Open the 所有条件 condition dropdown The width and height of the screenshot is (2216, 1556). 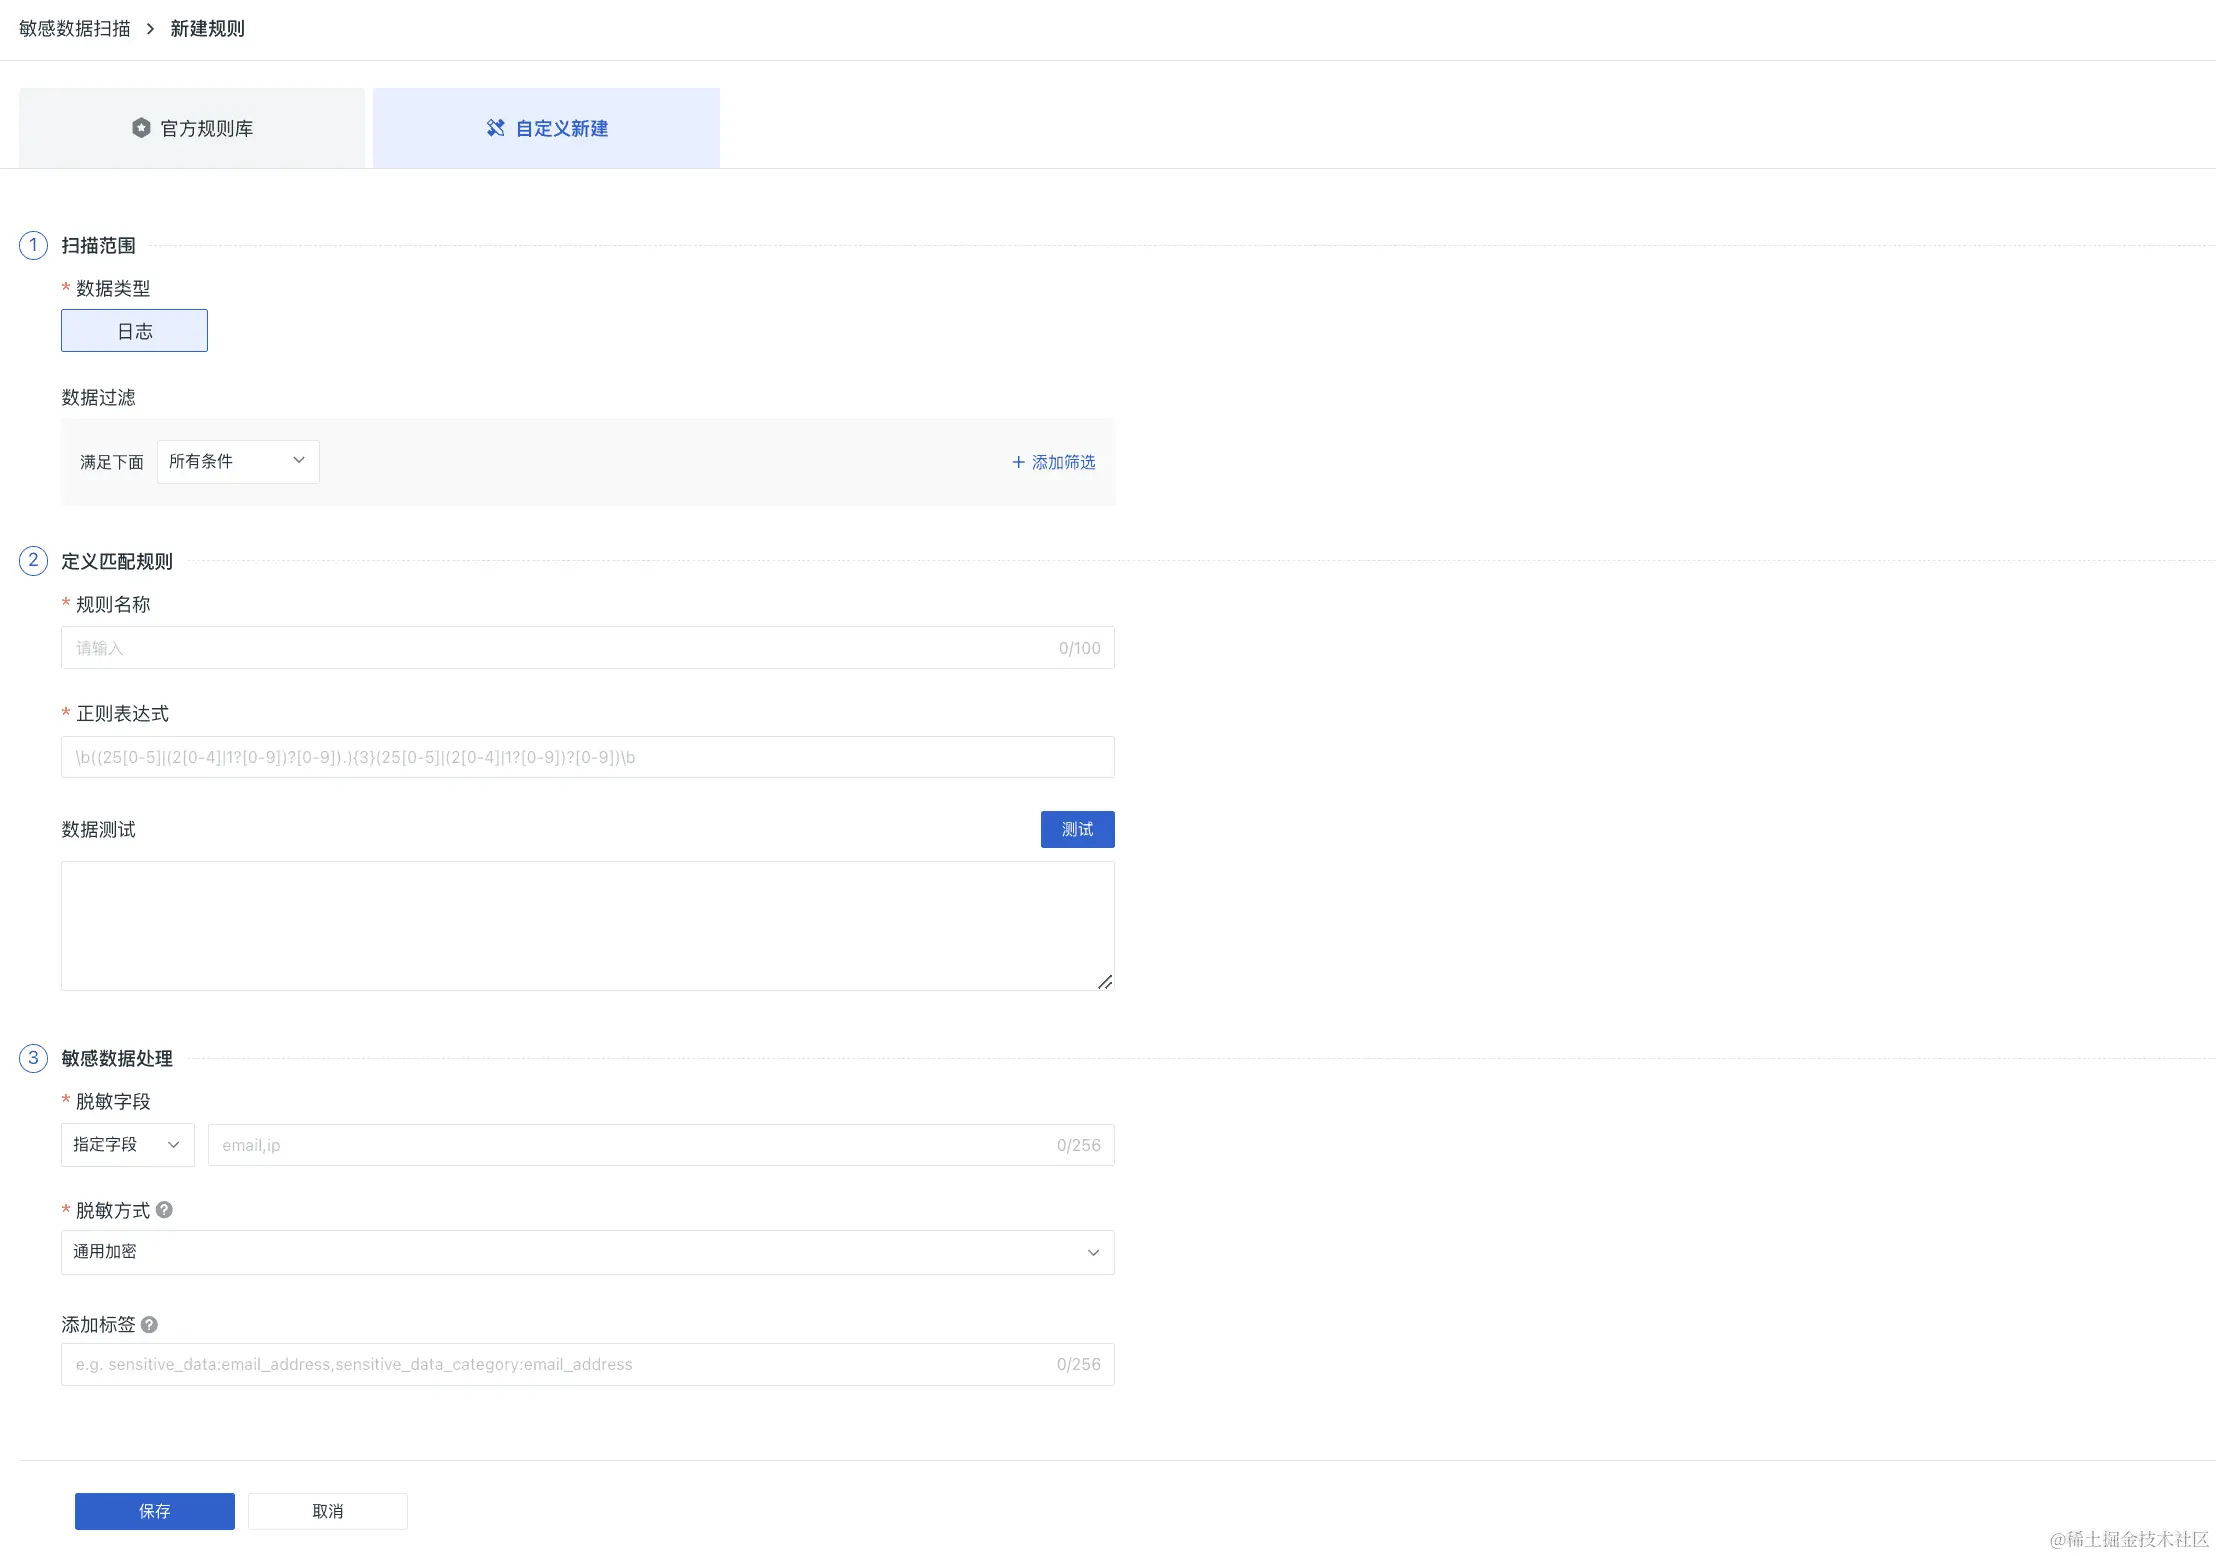tap(238, 462)
